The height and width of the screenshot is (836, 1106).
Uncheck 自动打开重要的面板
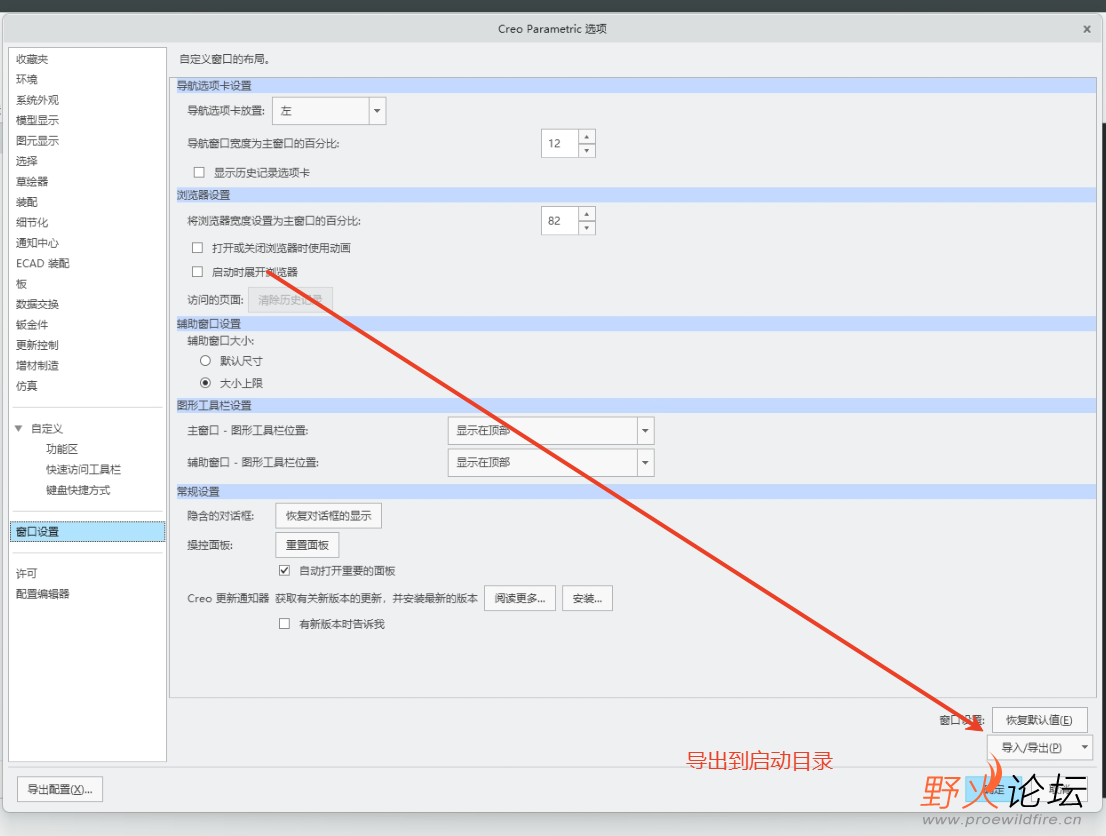click(x=284, y=570)
